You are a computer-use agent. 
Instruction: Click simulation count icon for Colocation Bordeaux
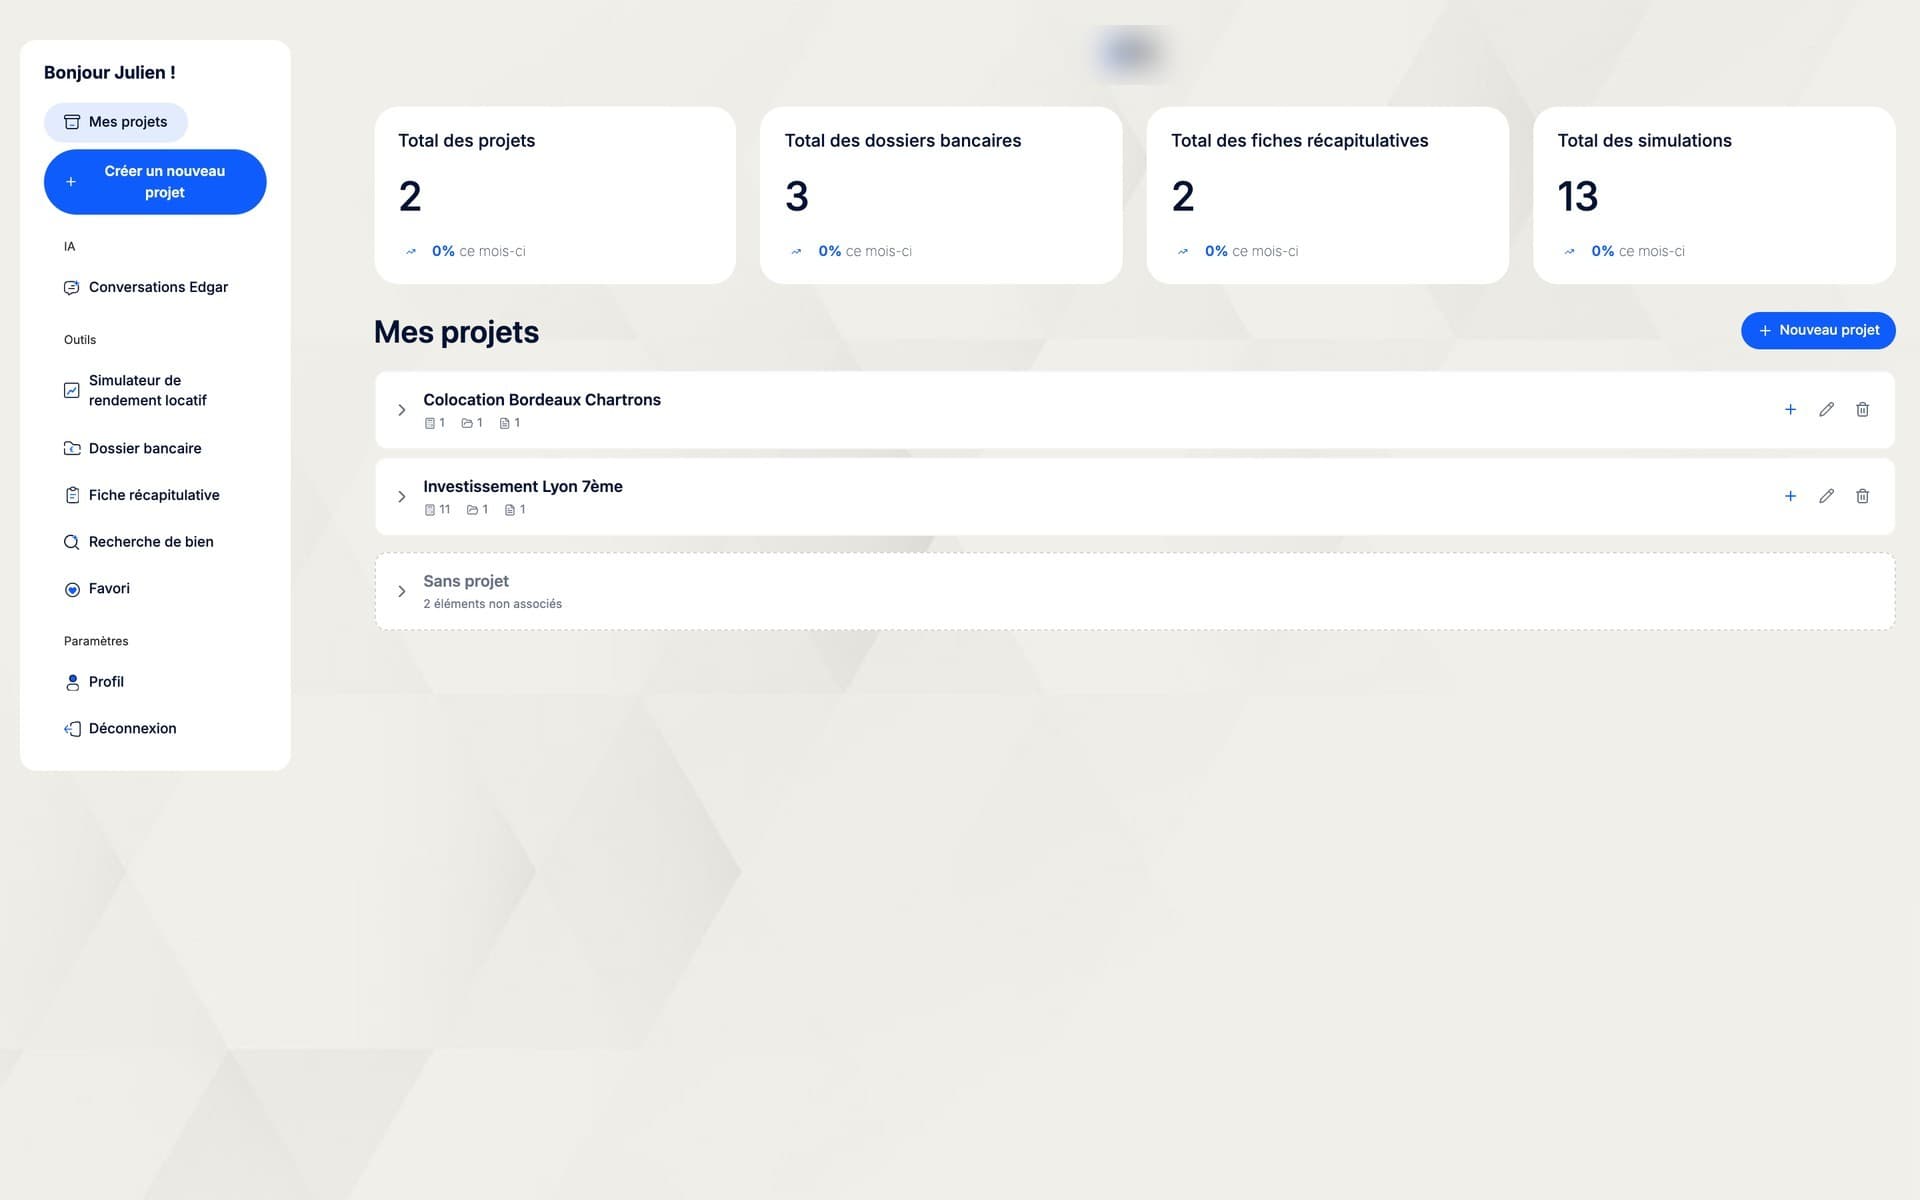point(430,424)
